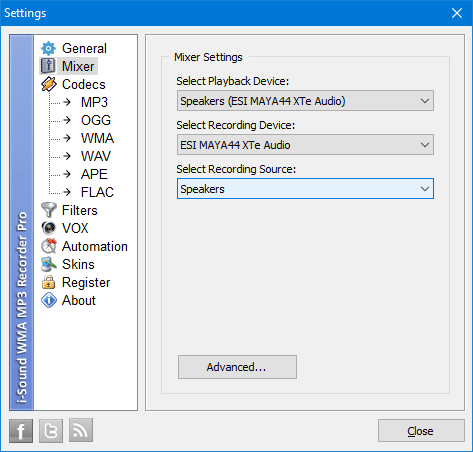
Task: Open the APE codec settings
Action: [94, 174]
